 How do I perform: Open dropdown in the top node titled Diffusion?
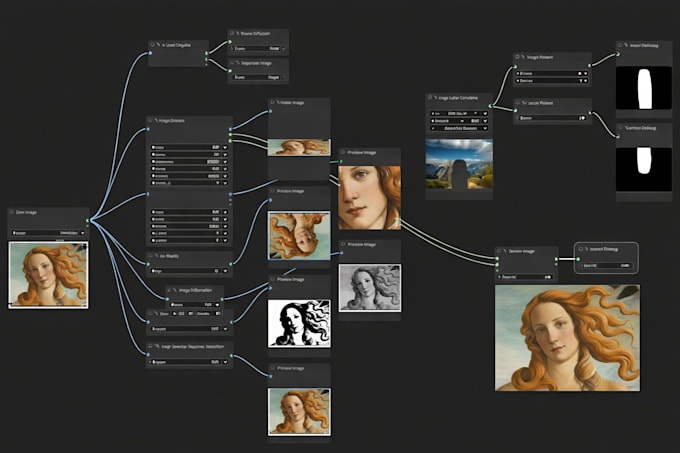click(283, 49)
